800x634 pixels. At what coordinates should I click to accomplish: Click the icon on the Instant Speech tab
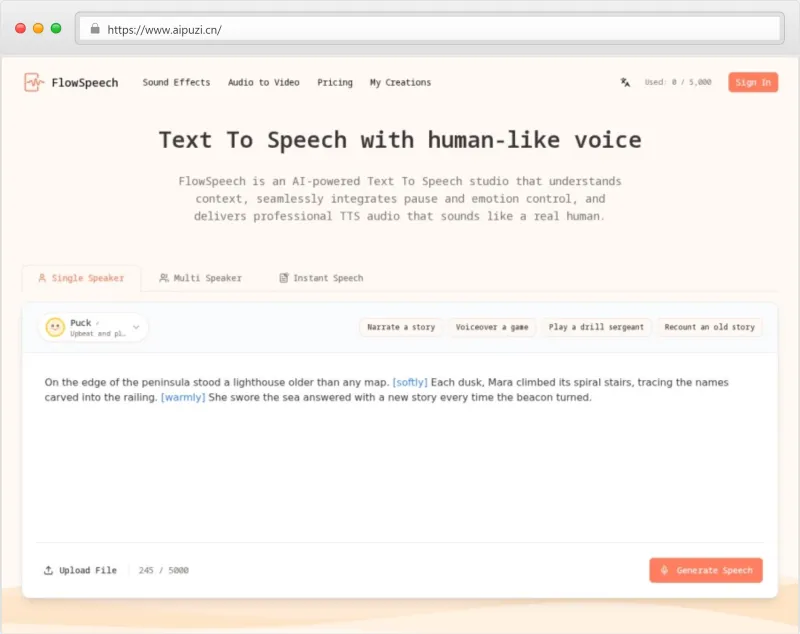285,278
